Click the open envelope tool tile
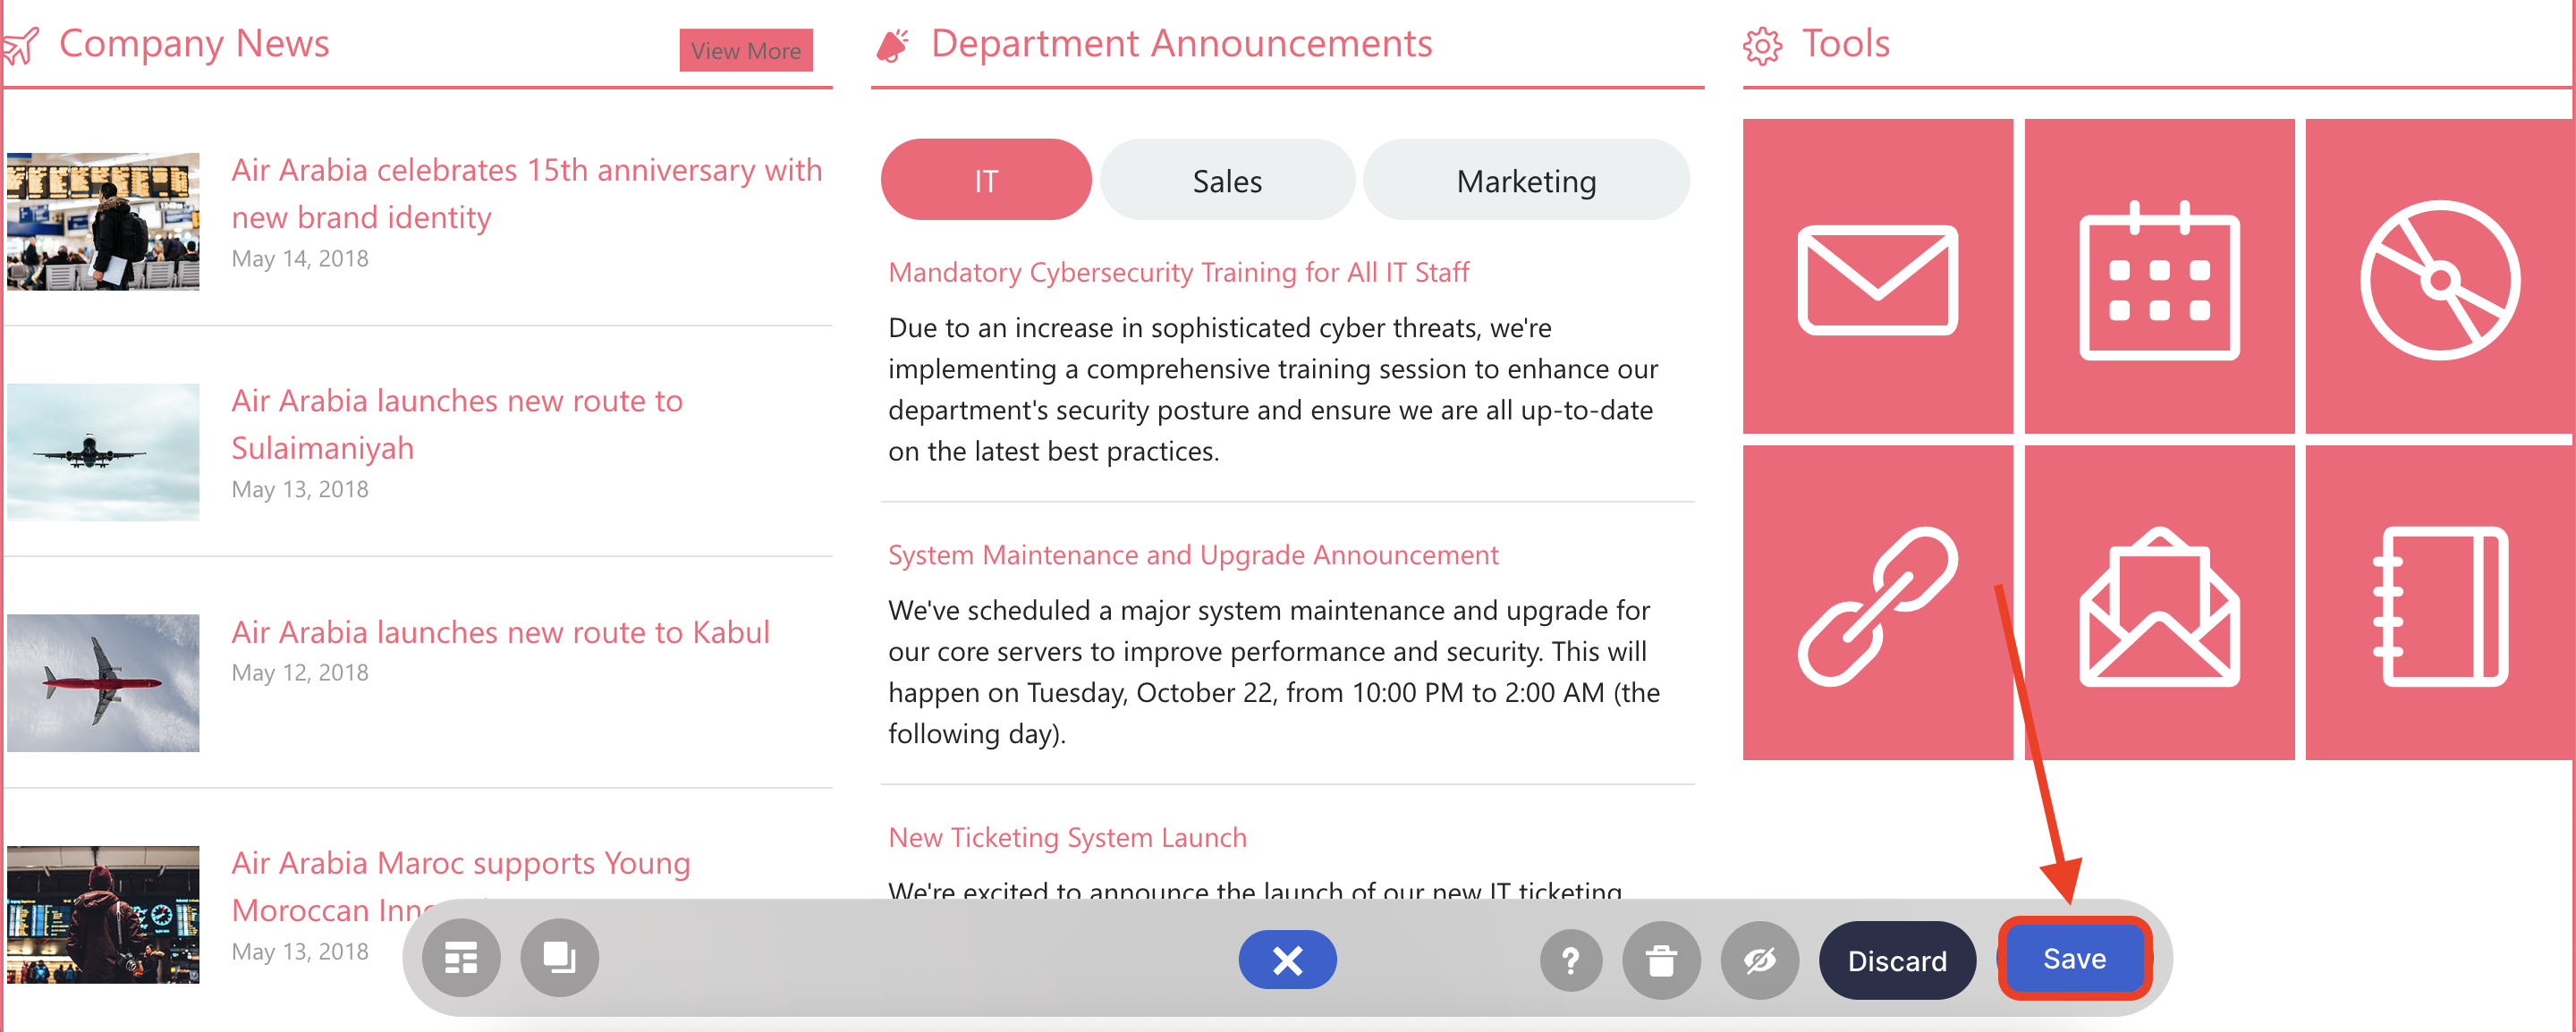Image resolution: width=2576 pixels, height=1032 pixels. pyautogui.click(x=2158, y=604)
